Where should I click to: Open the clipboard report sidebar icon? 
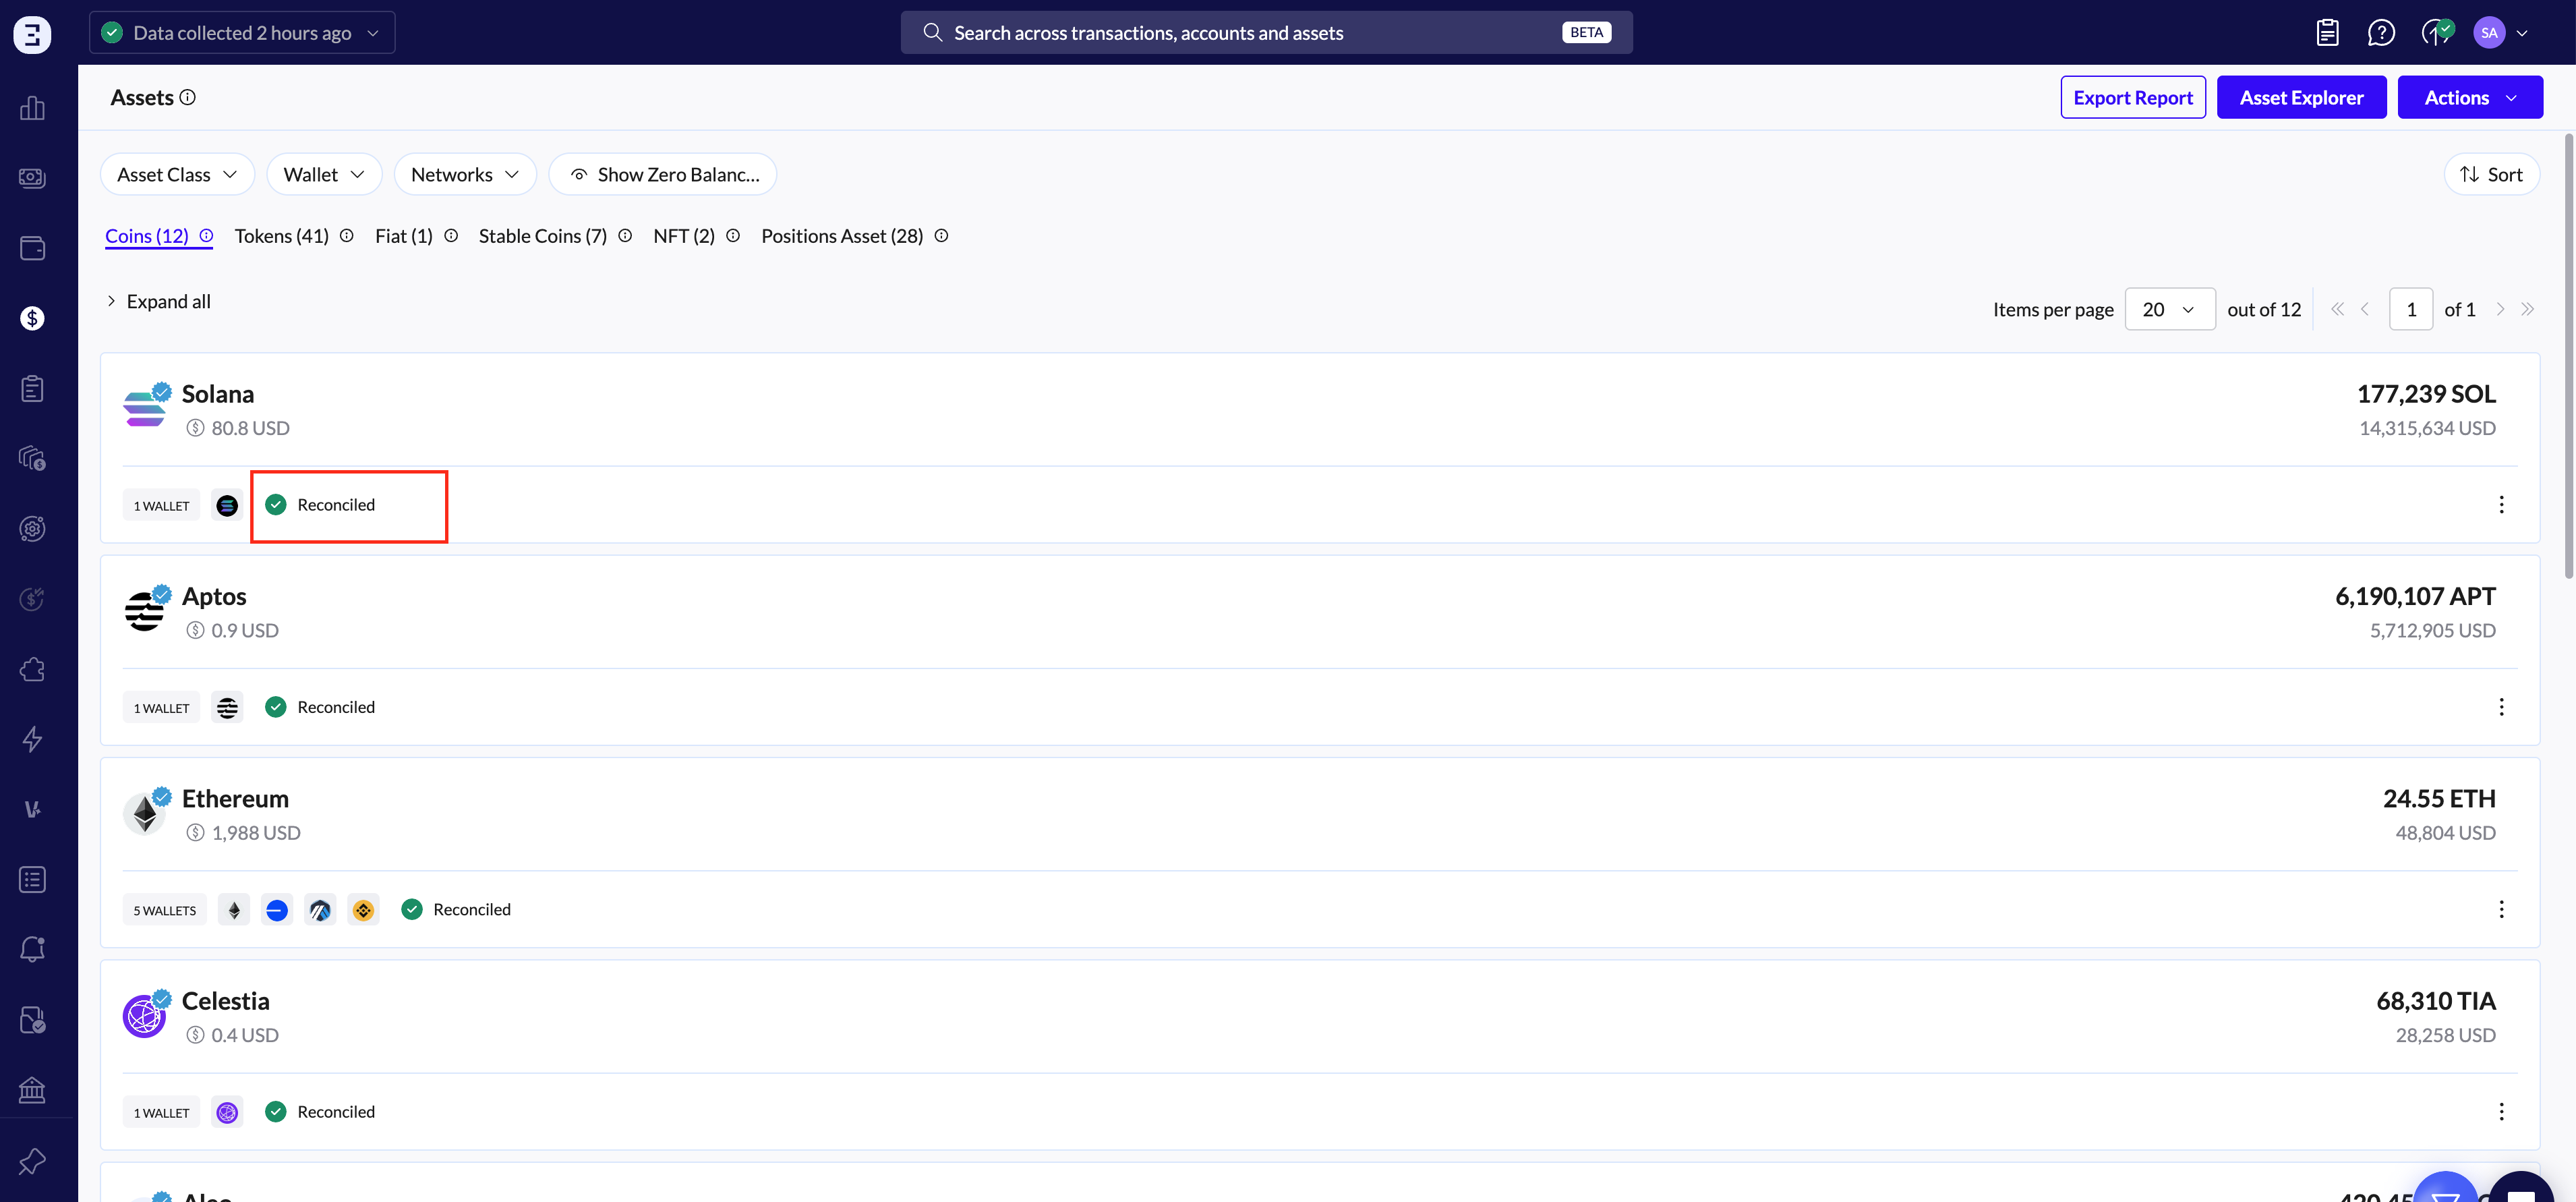(32, 388)
